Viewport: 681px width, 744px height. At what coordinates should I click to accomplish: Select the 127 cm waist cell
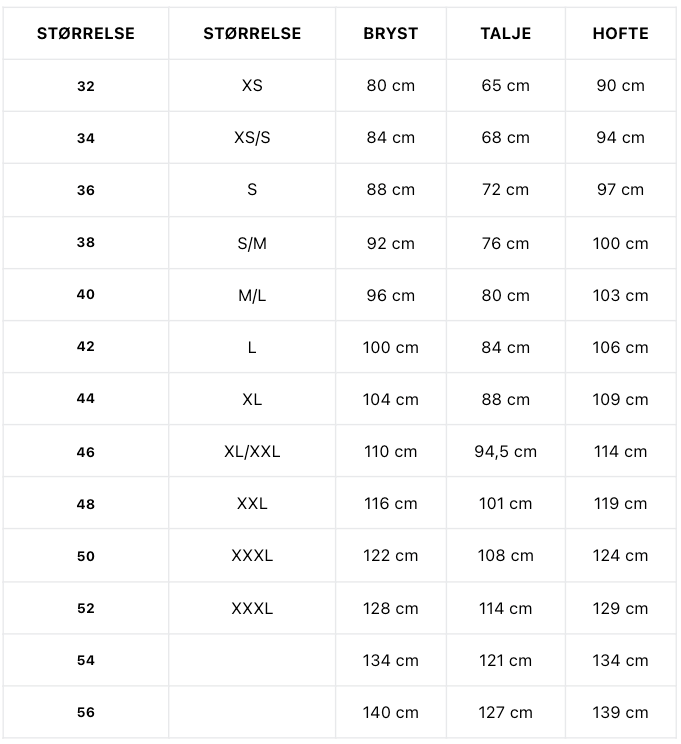coord(505,713)
